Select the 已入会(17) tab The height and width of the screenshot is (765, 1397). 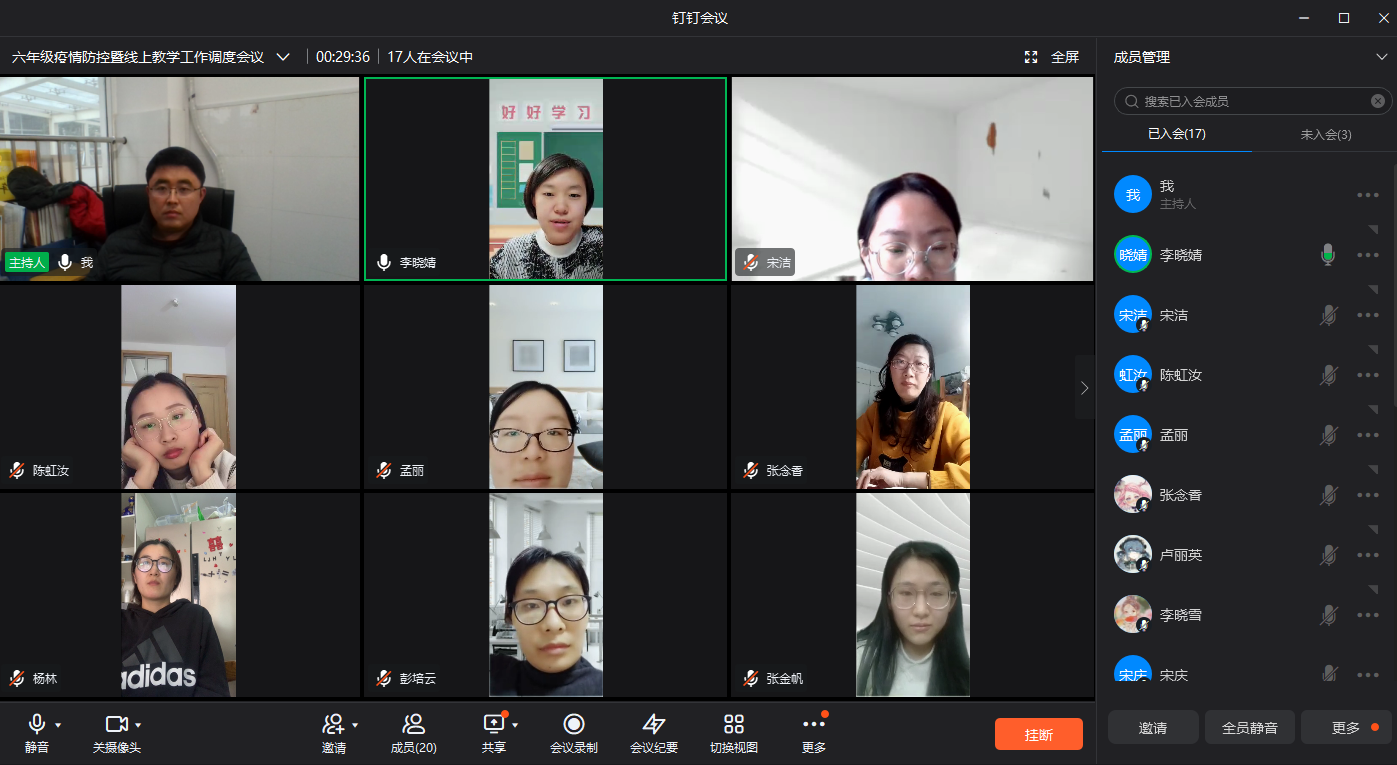(x=1176, y=134)
